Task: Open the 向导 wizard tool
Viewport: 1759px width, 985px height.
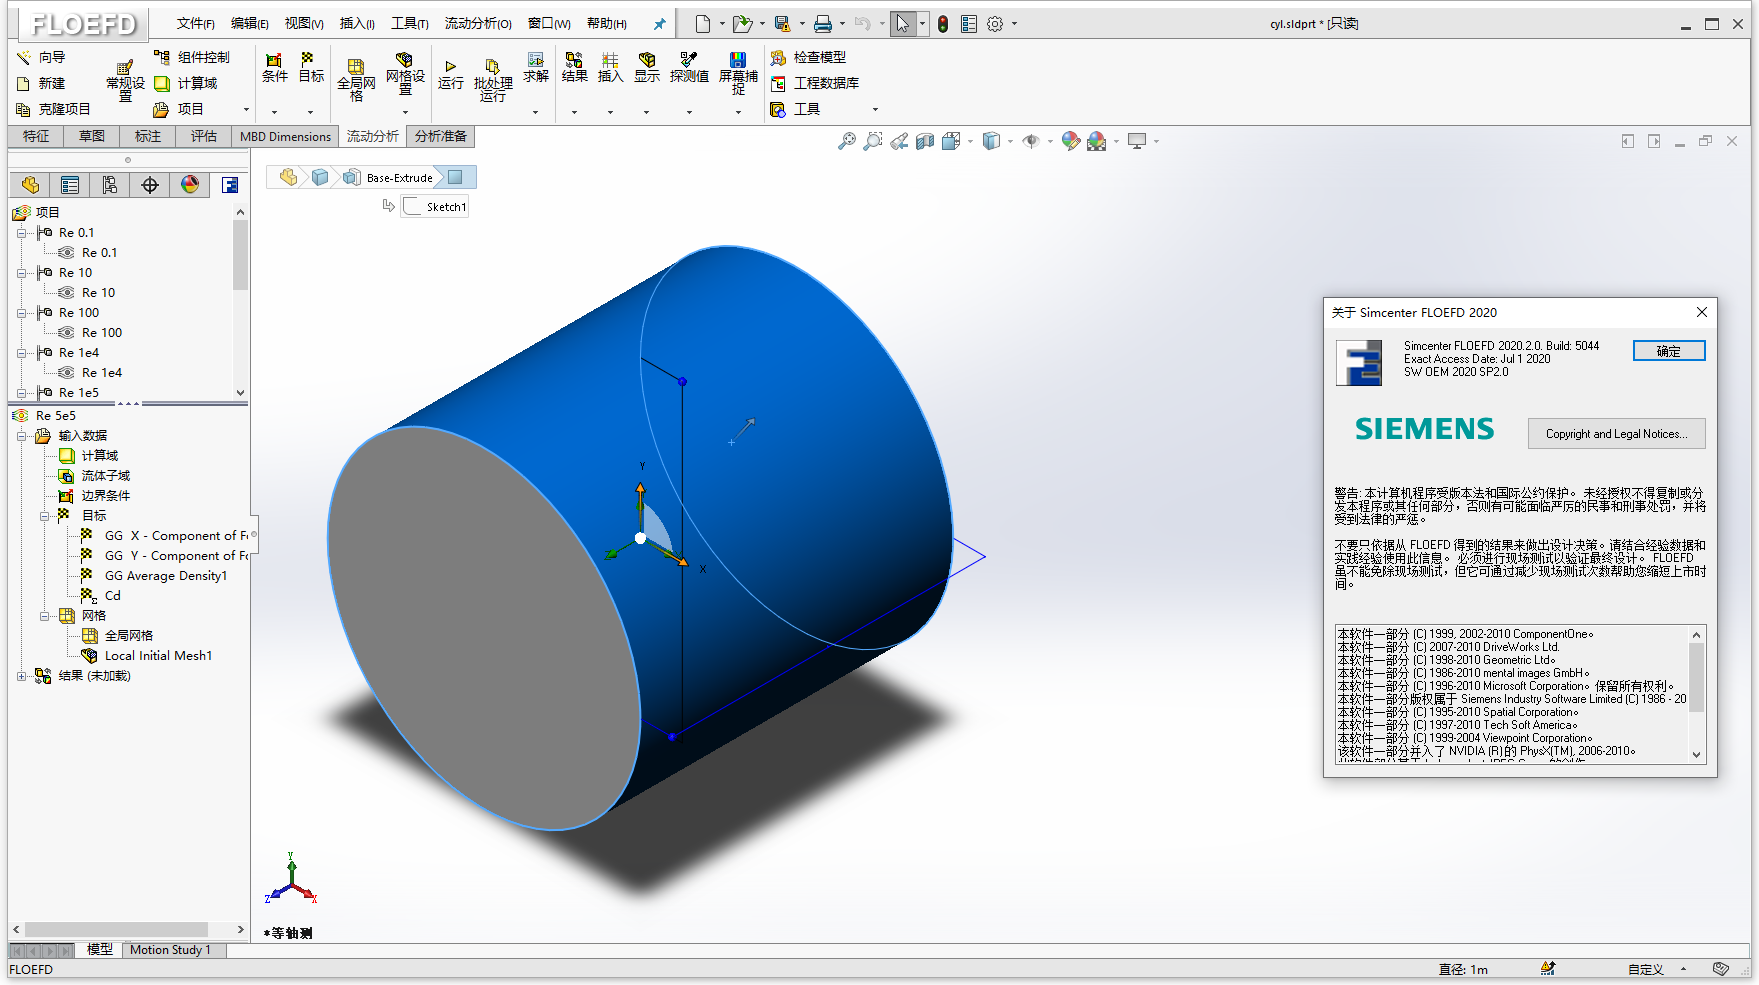Action: (x=40, y=58)
